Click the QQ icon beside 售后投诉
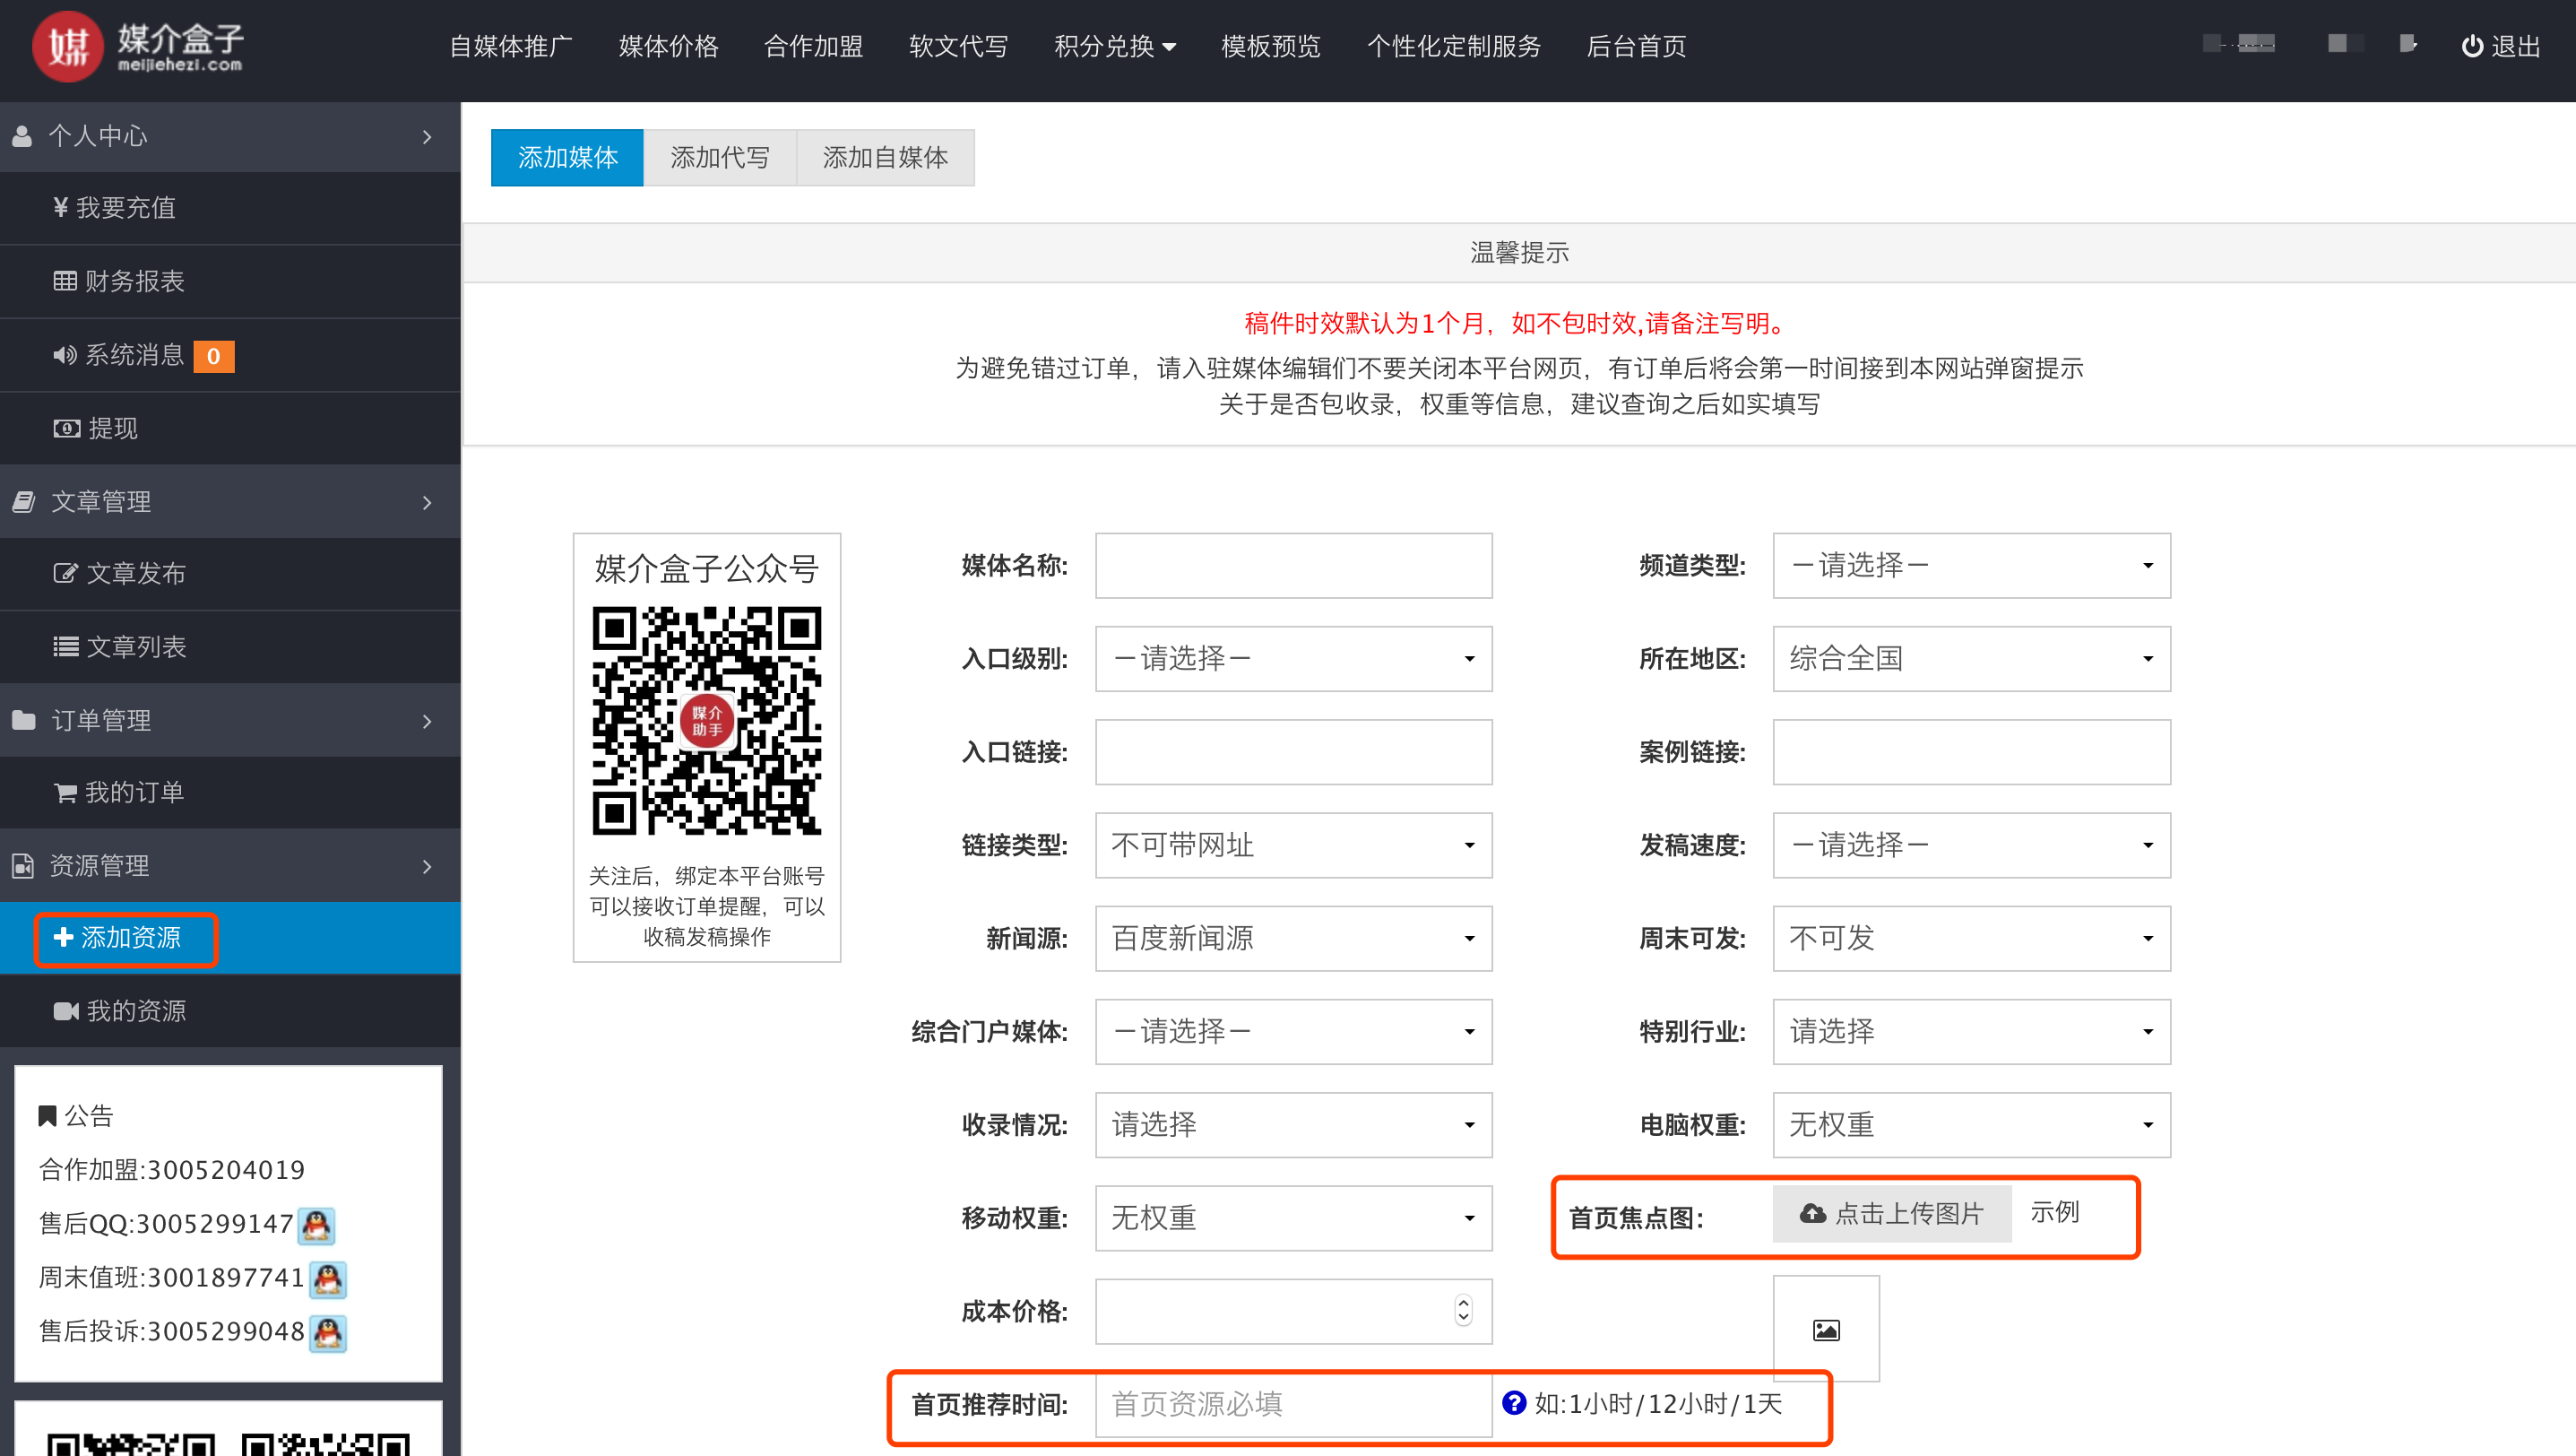Screen dimensions: 2576x1456 (328, 1333)
